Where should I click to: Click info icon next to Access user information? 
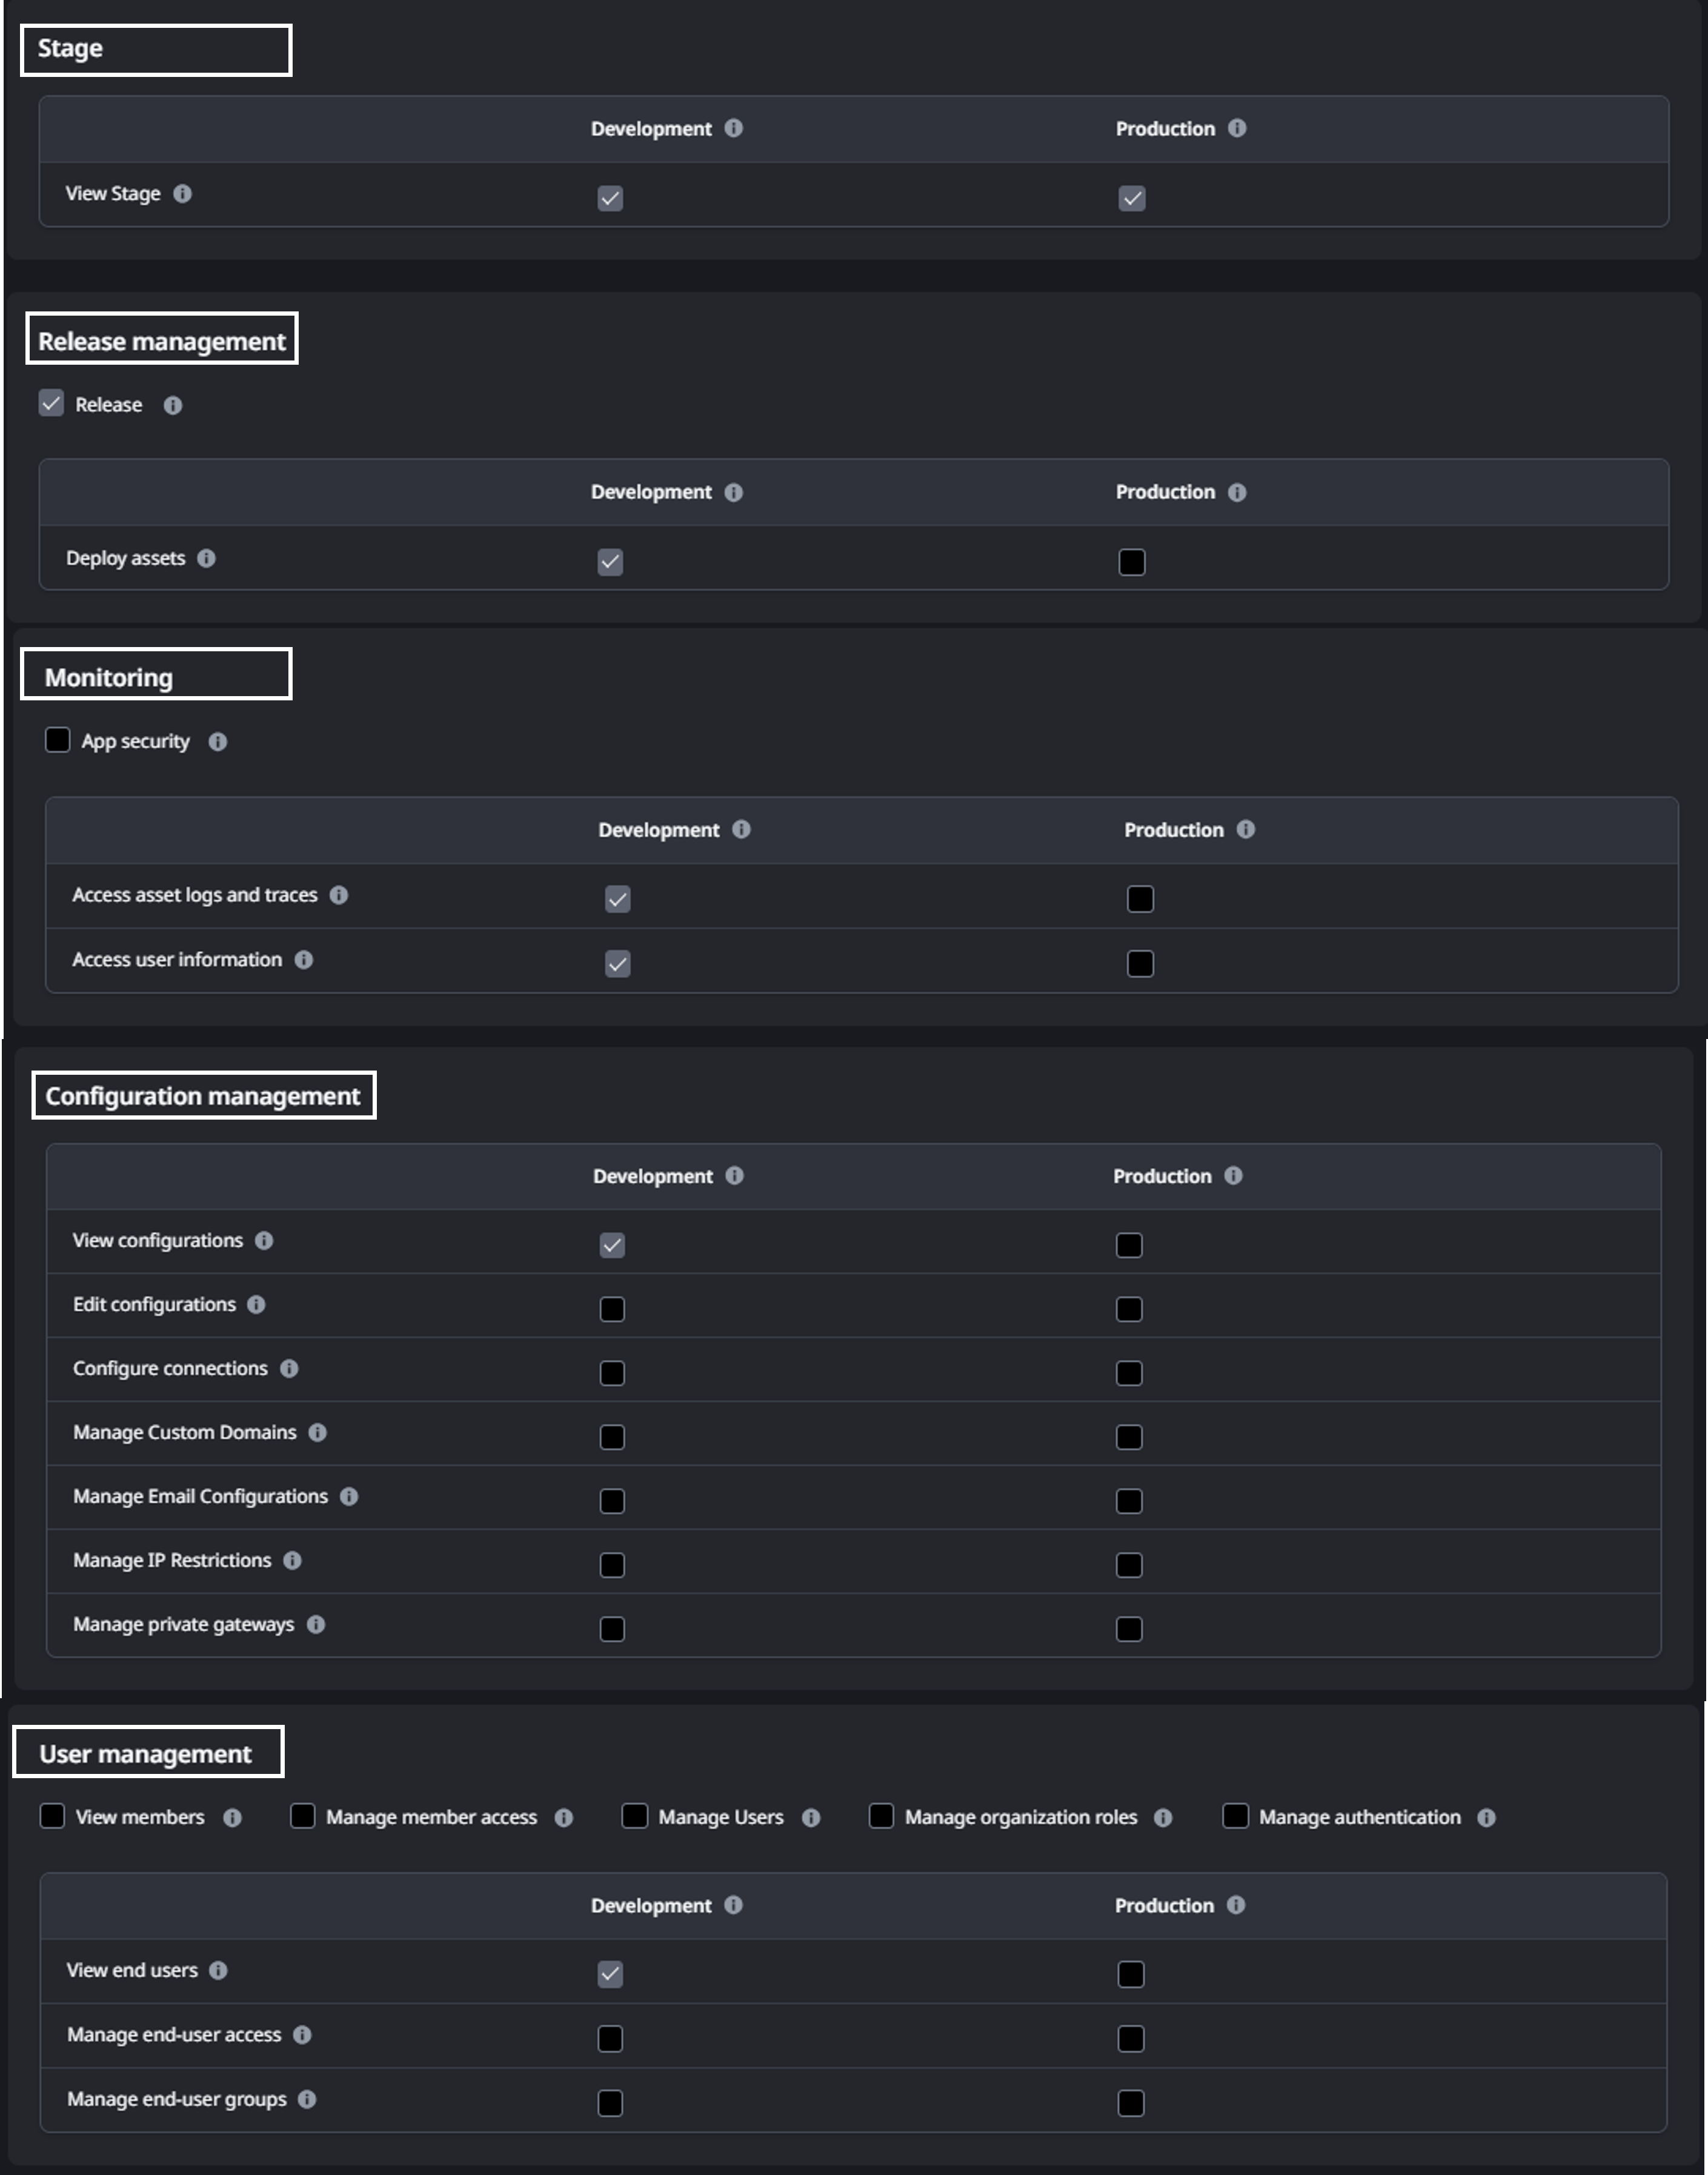[x=304, y=960]
